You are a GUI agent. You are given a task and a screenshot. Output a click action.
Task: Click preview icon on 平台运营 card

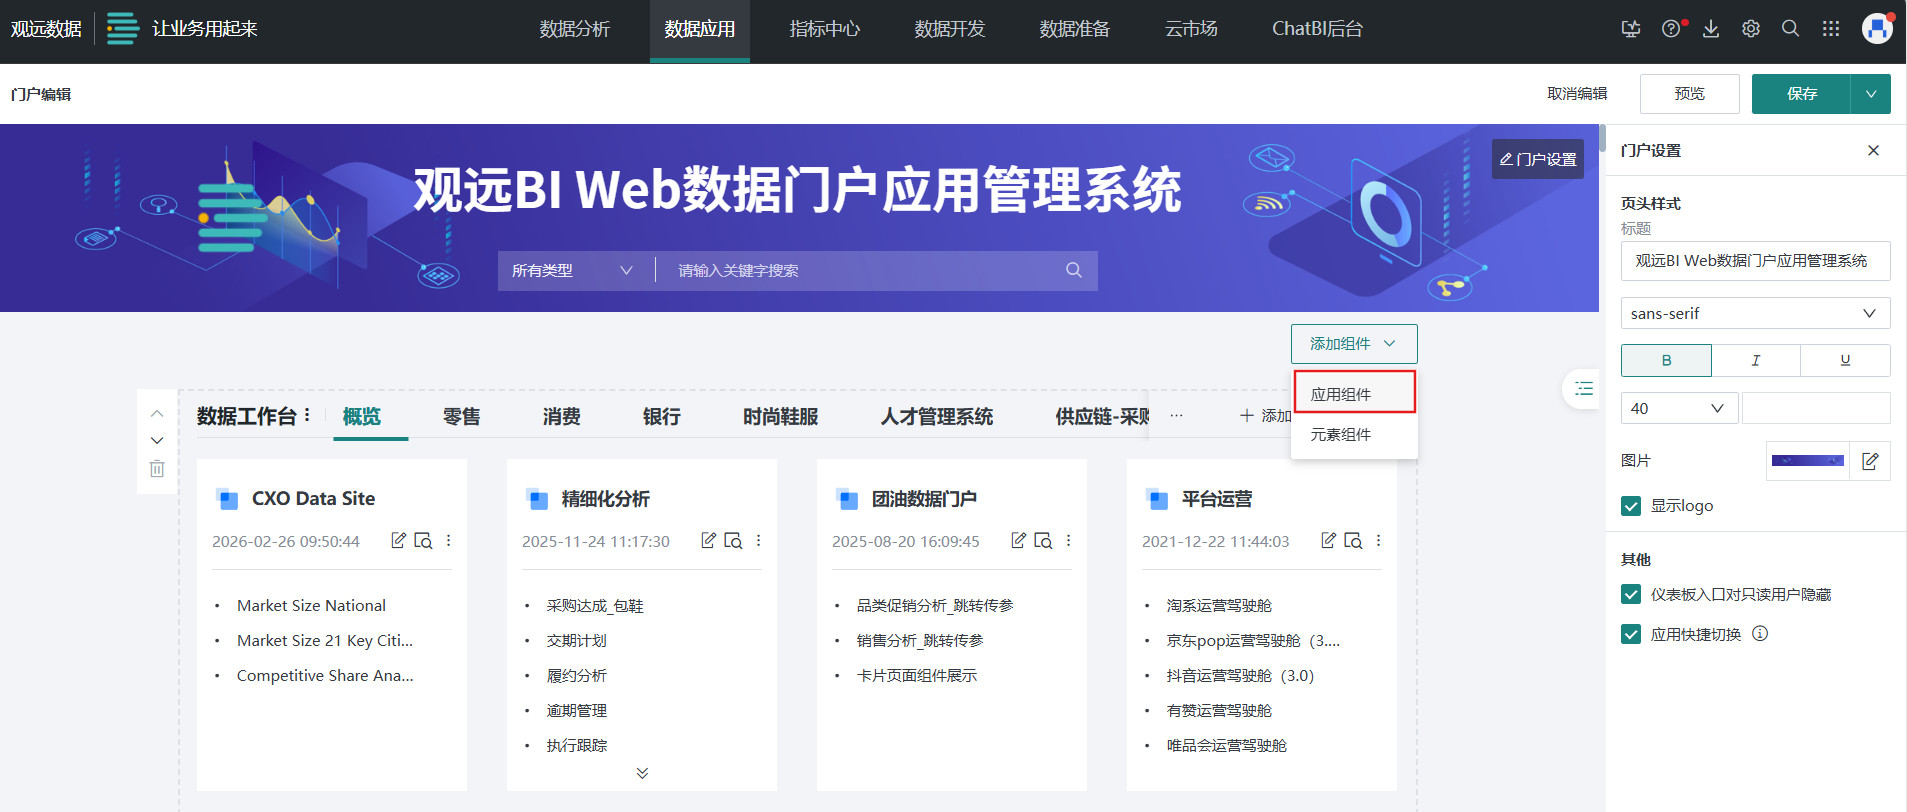(x=1353, y=540)
